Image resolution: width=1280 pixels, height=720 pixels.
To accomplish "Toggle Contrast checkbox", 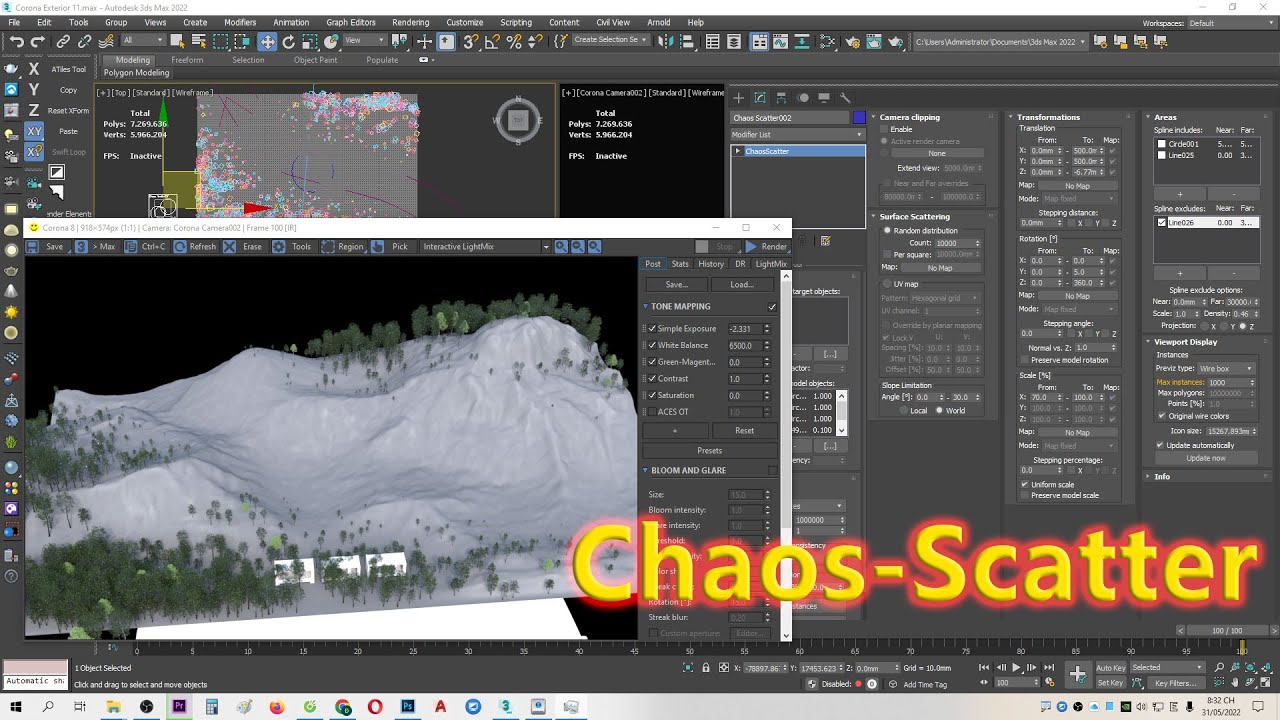I will point(652,378).
